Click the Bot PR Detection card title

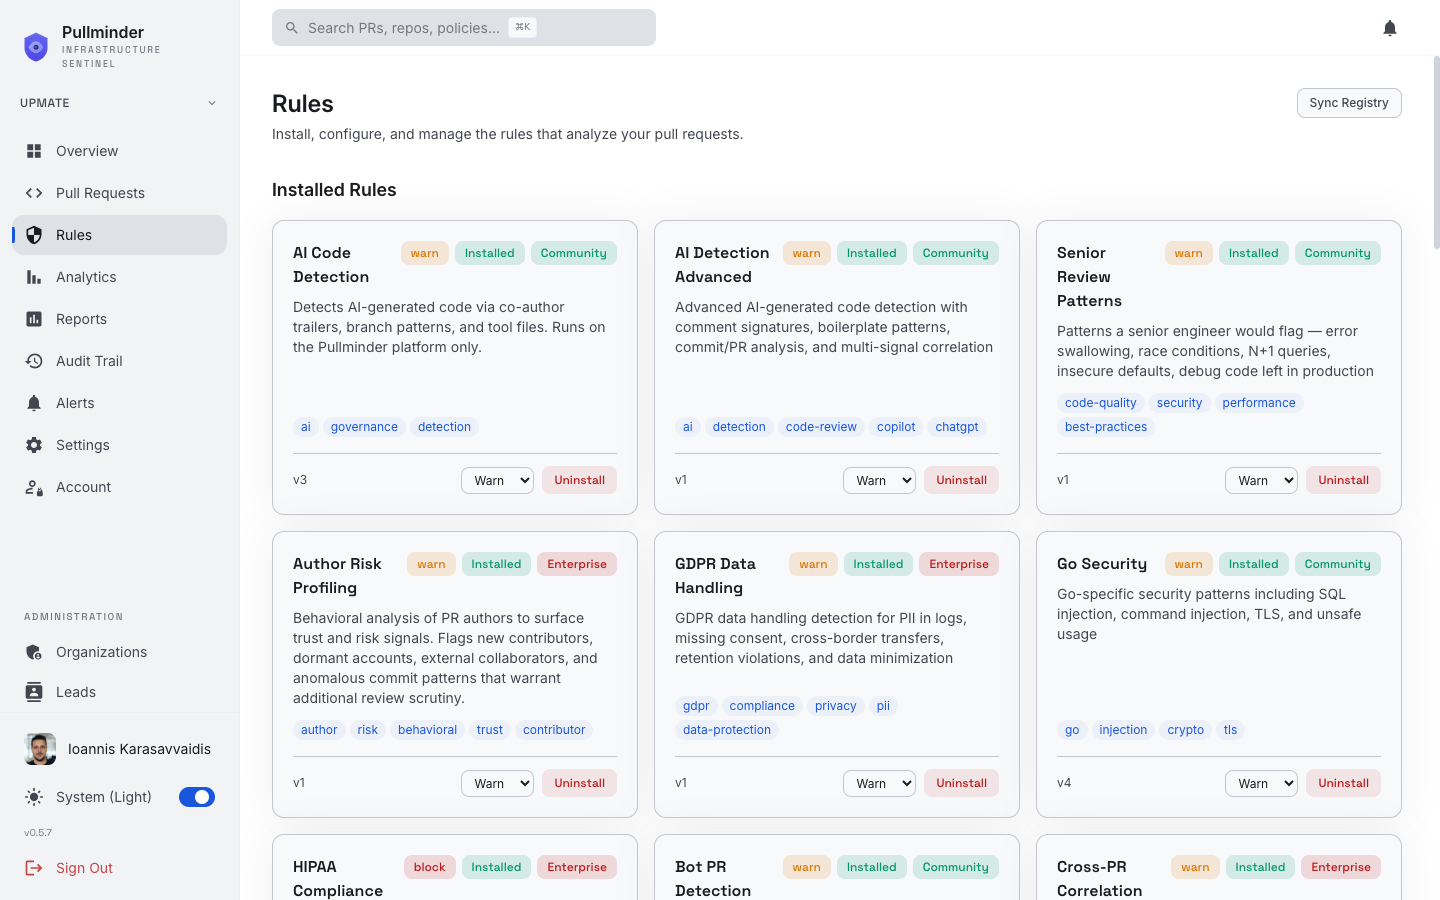(713, 879)
